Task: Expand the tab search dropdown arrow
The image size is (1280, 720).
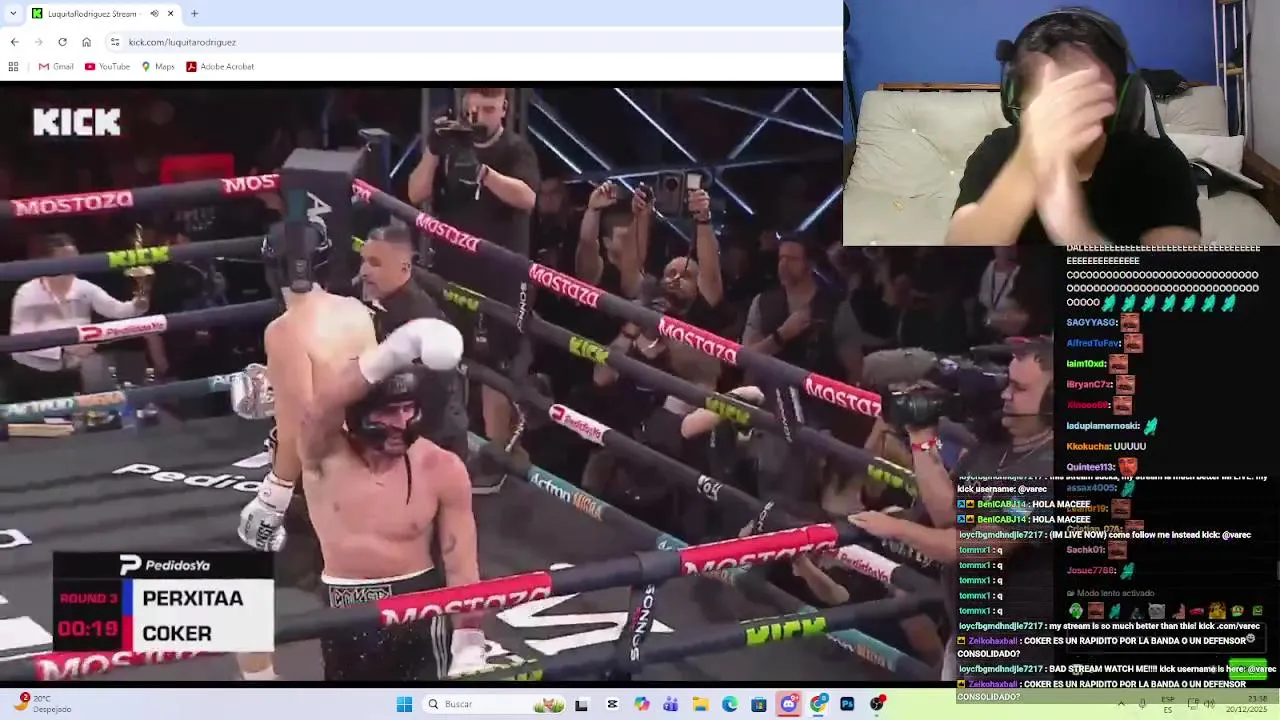Action: (12, 13)
